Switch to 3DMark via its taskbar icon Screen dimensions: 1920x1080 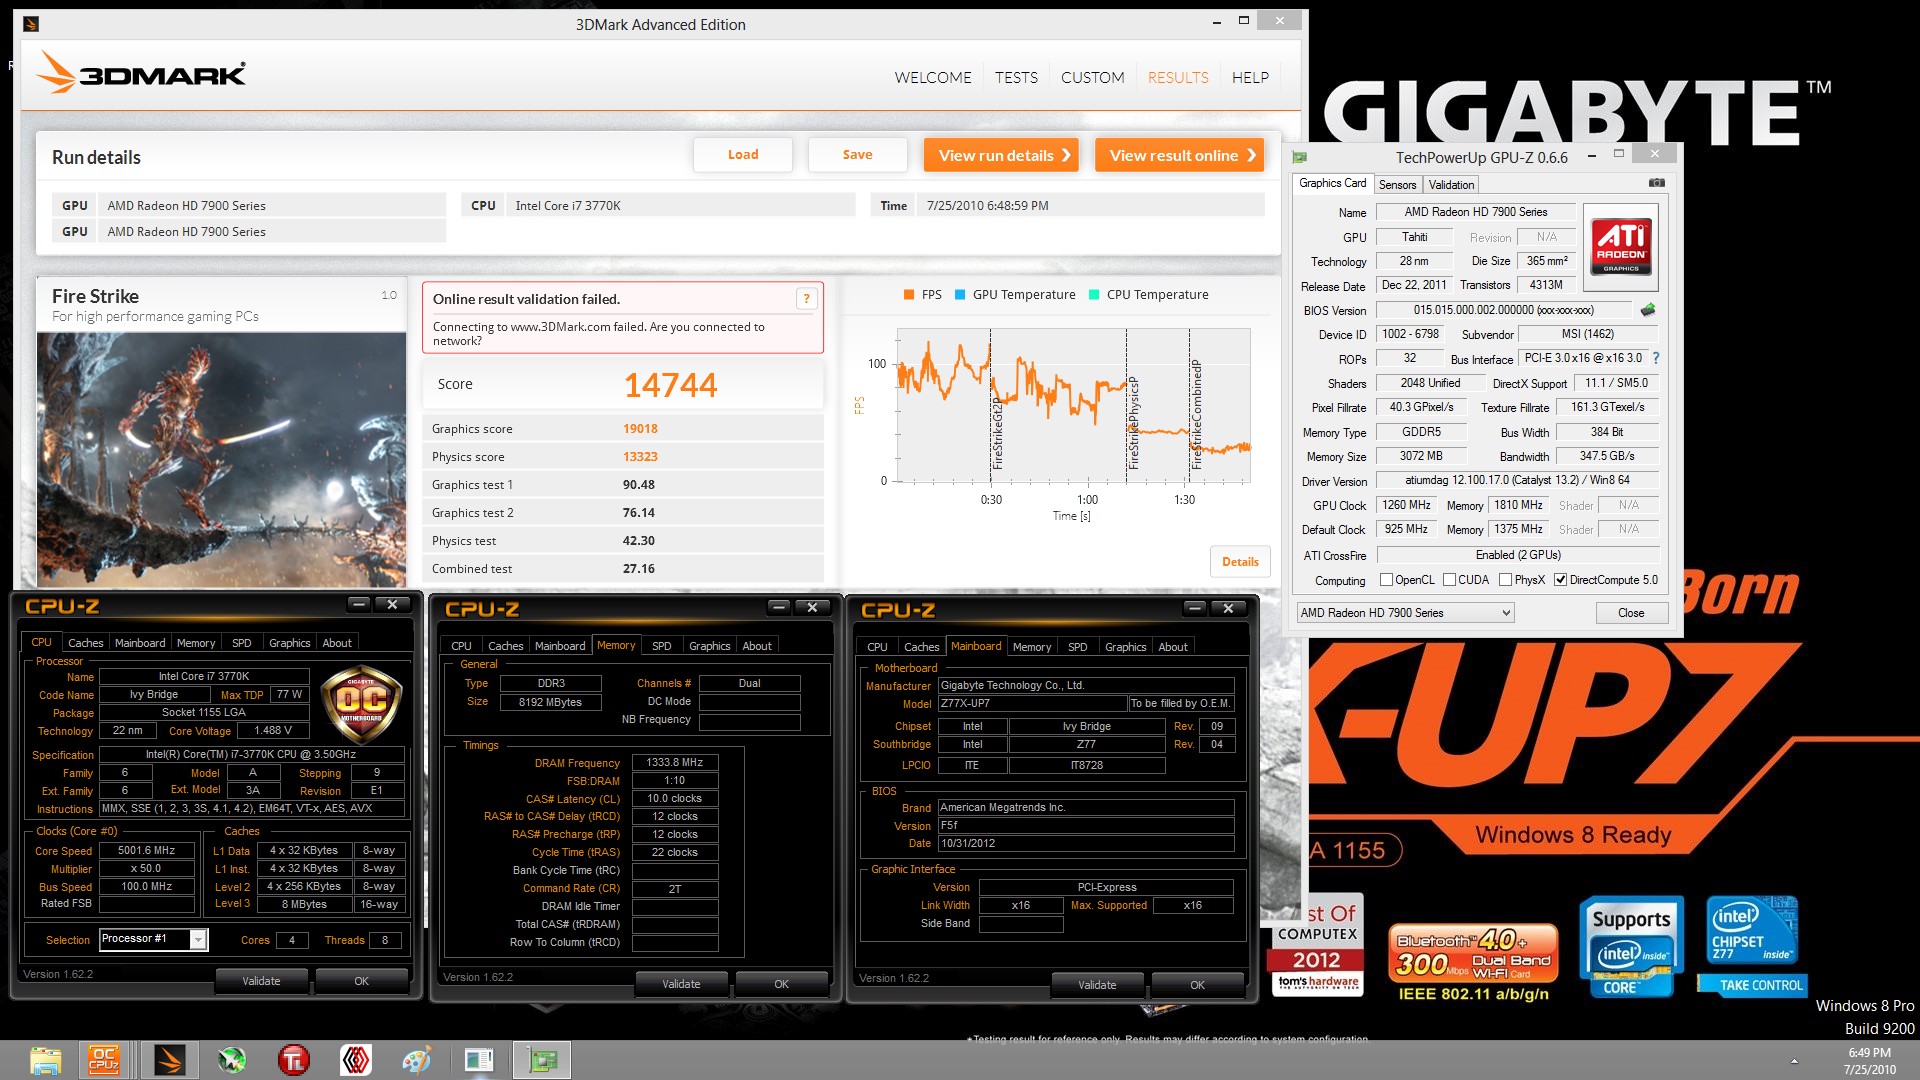coord(169,1060)
